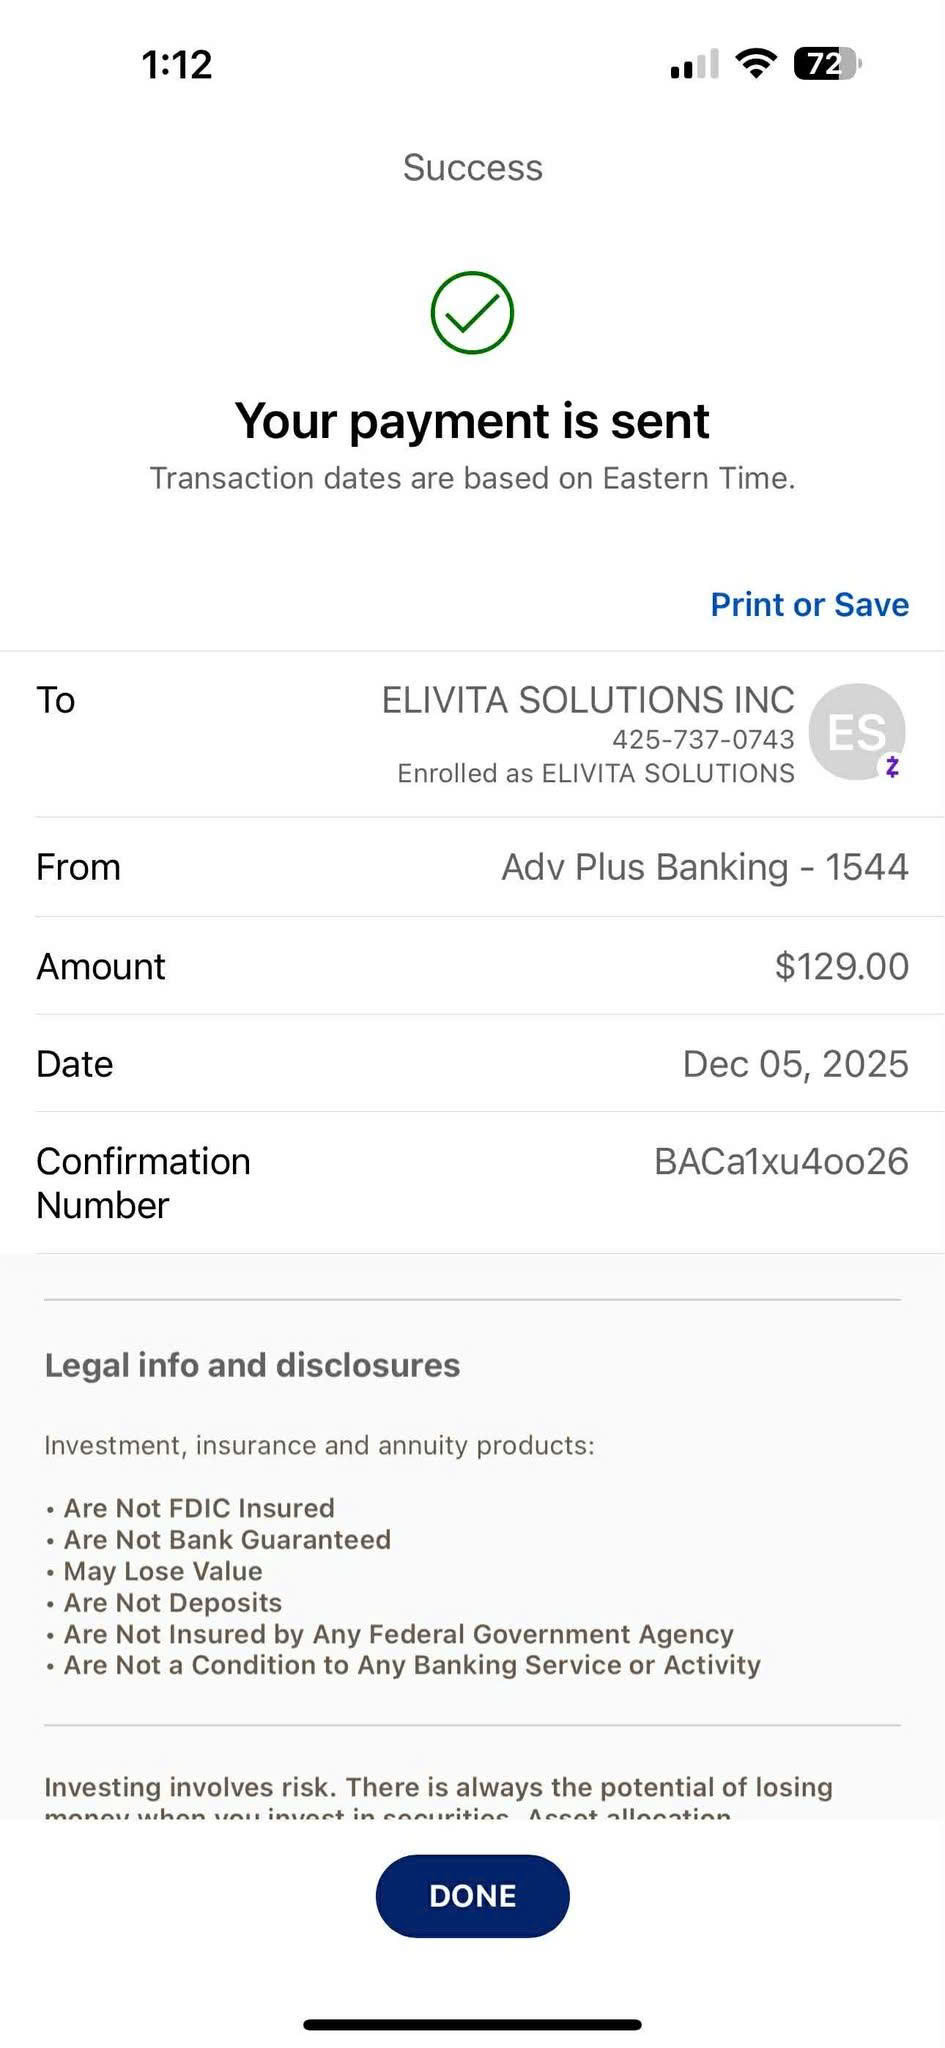
Task: Tap the ES recipient avatar
Action: (x=855, y=731)
